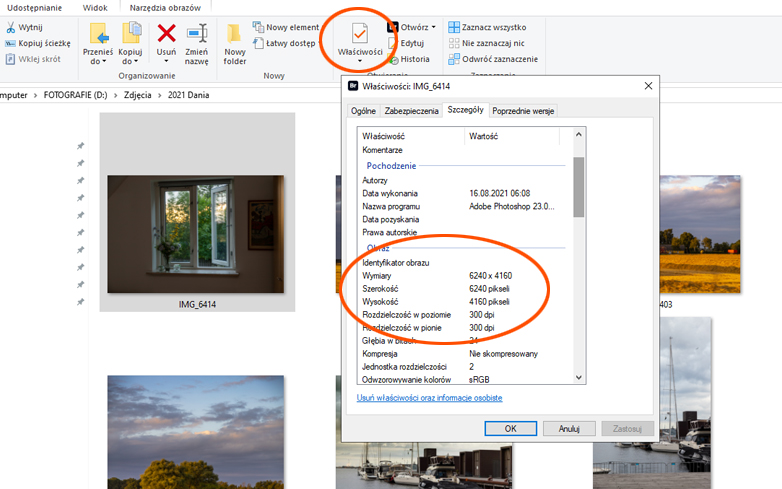Click the Wytnij (cut) scissors icon
782x489 pixels.
(x=10, y=28)
